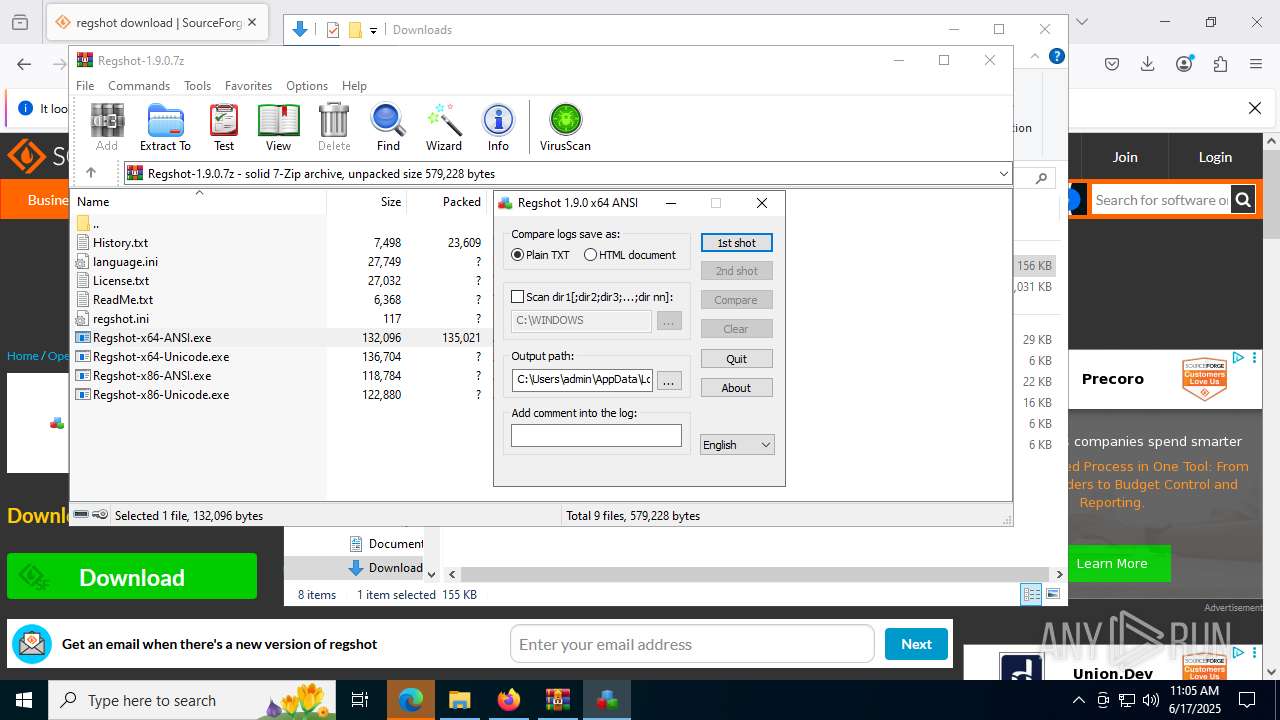The image size is (1280, 720).
Task: Close the Firefox notification bar
Action: 1254,108
